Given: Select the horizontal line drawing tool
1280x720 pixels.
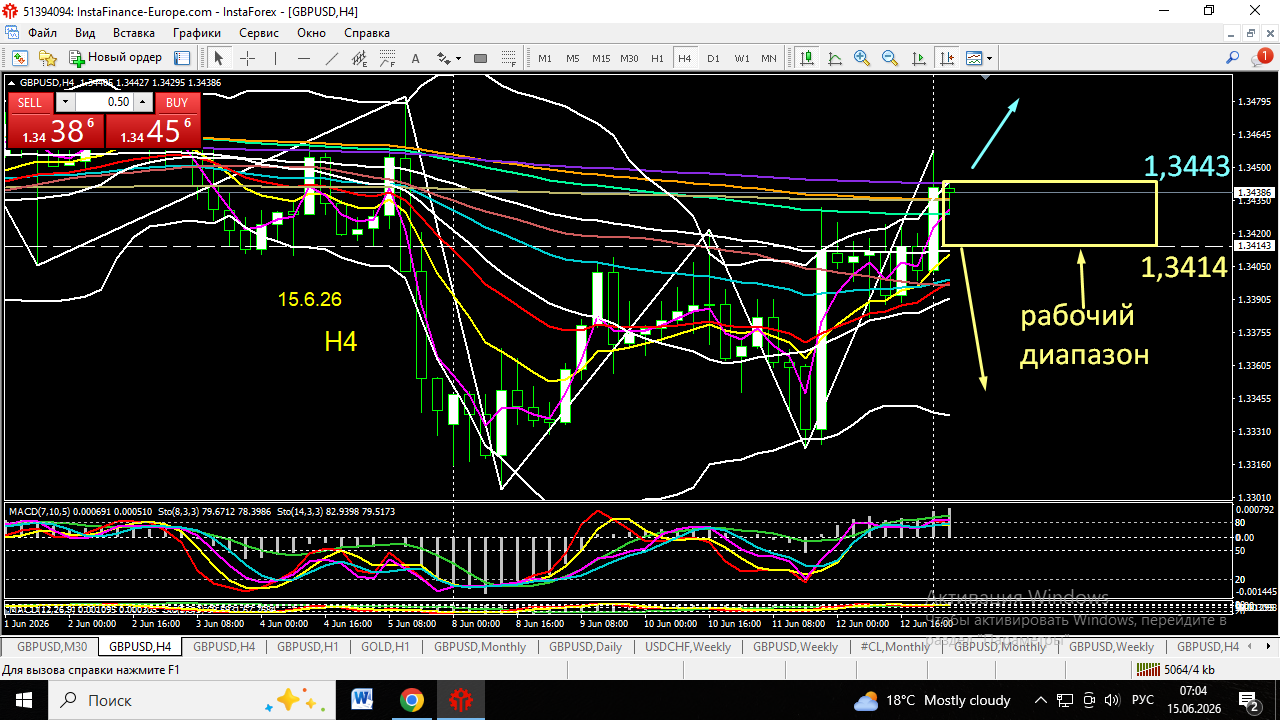Looking at the screenshot, I should click(x=303, y=58).
